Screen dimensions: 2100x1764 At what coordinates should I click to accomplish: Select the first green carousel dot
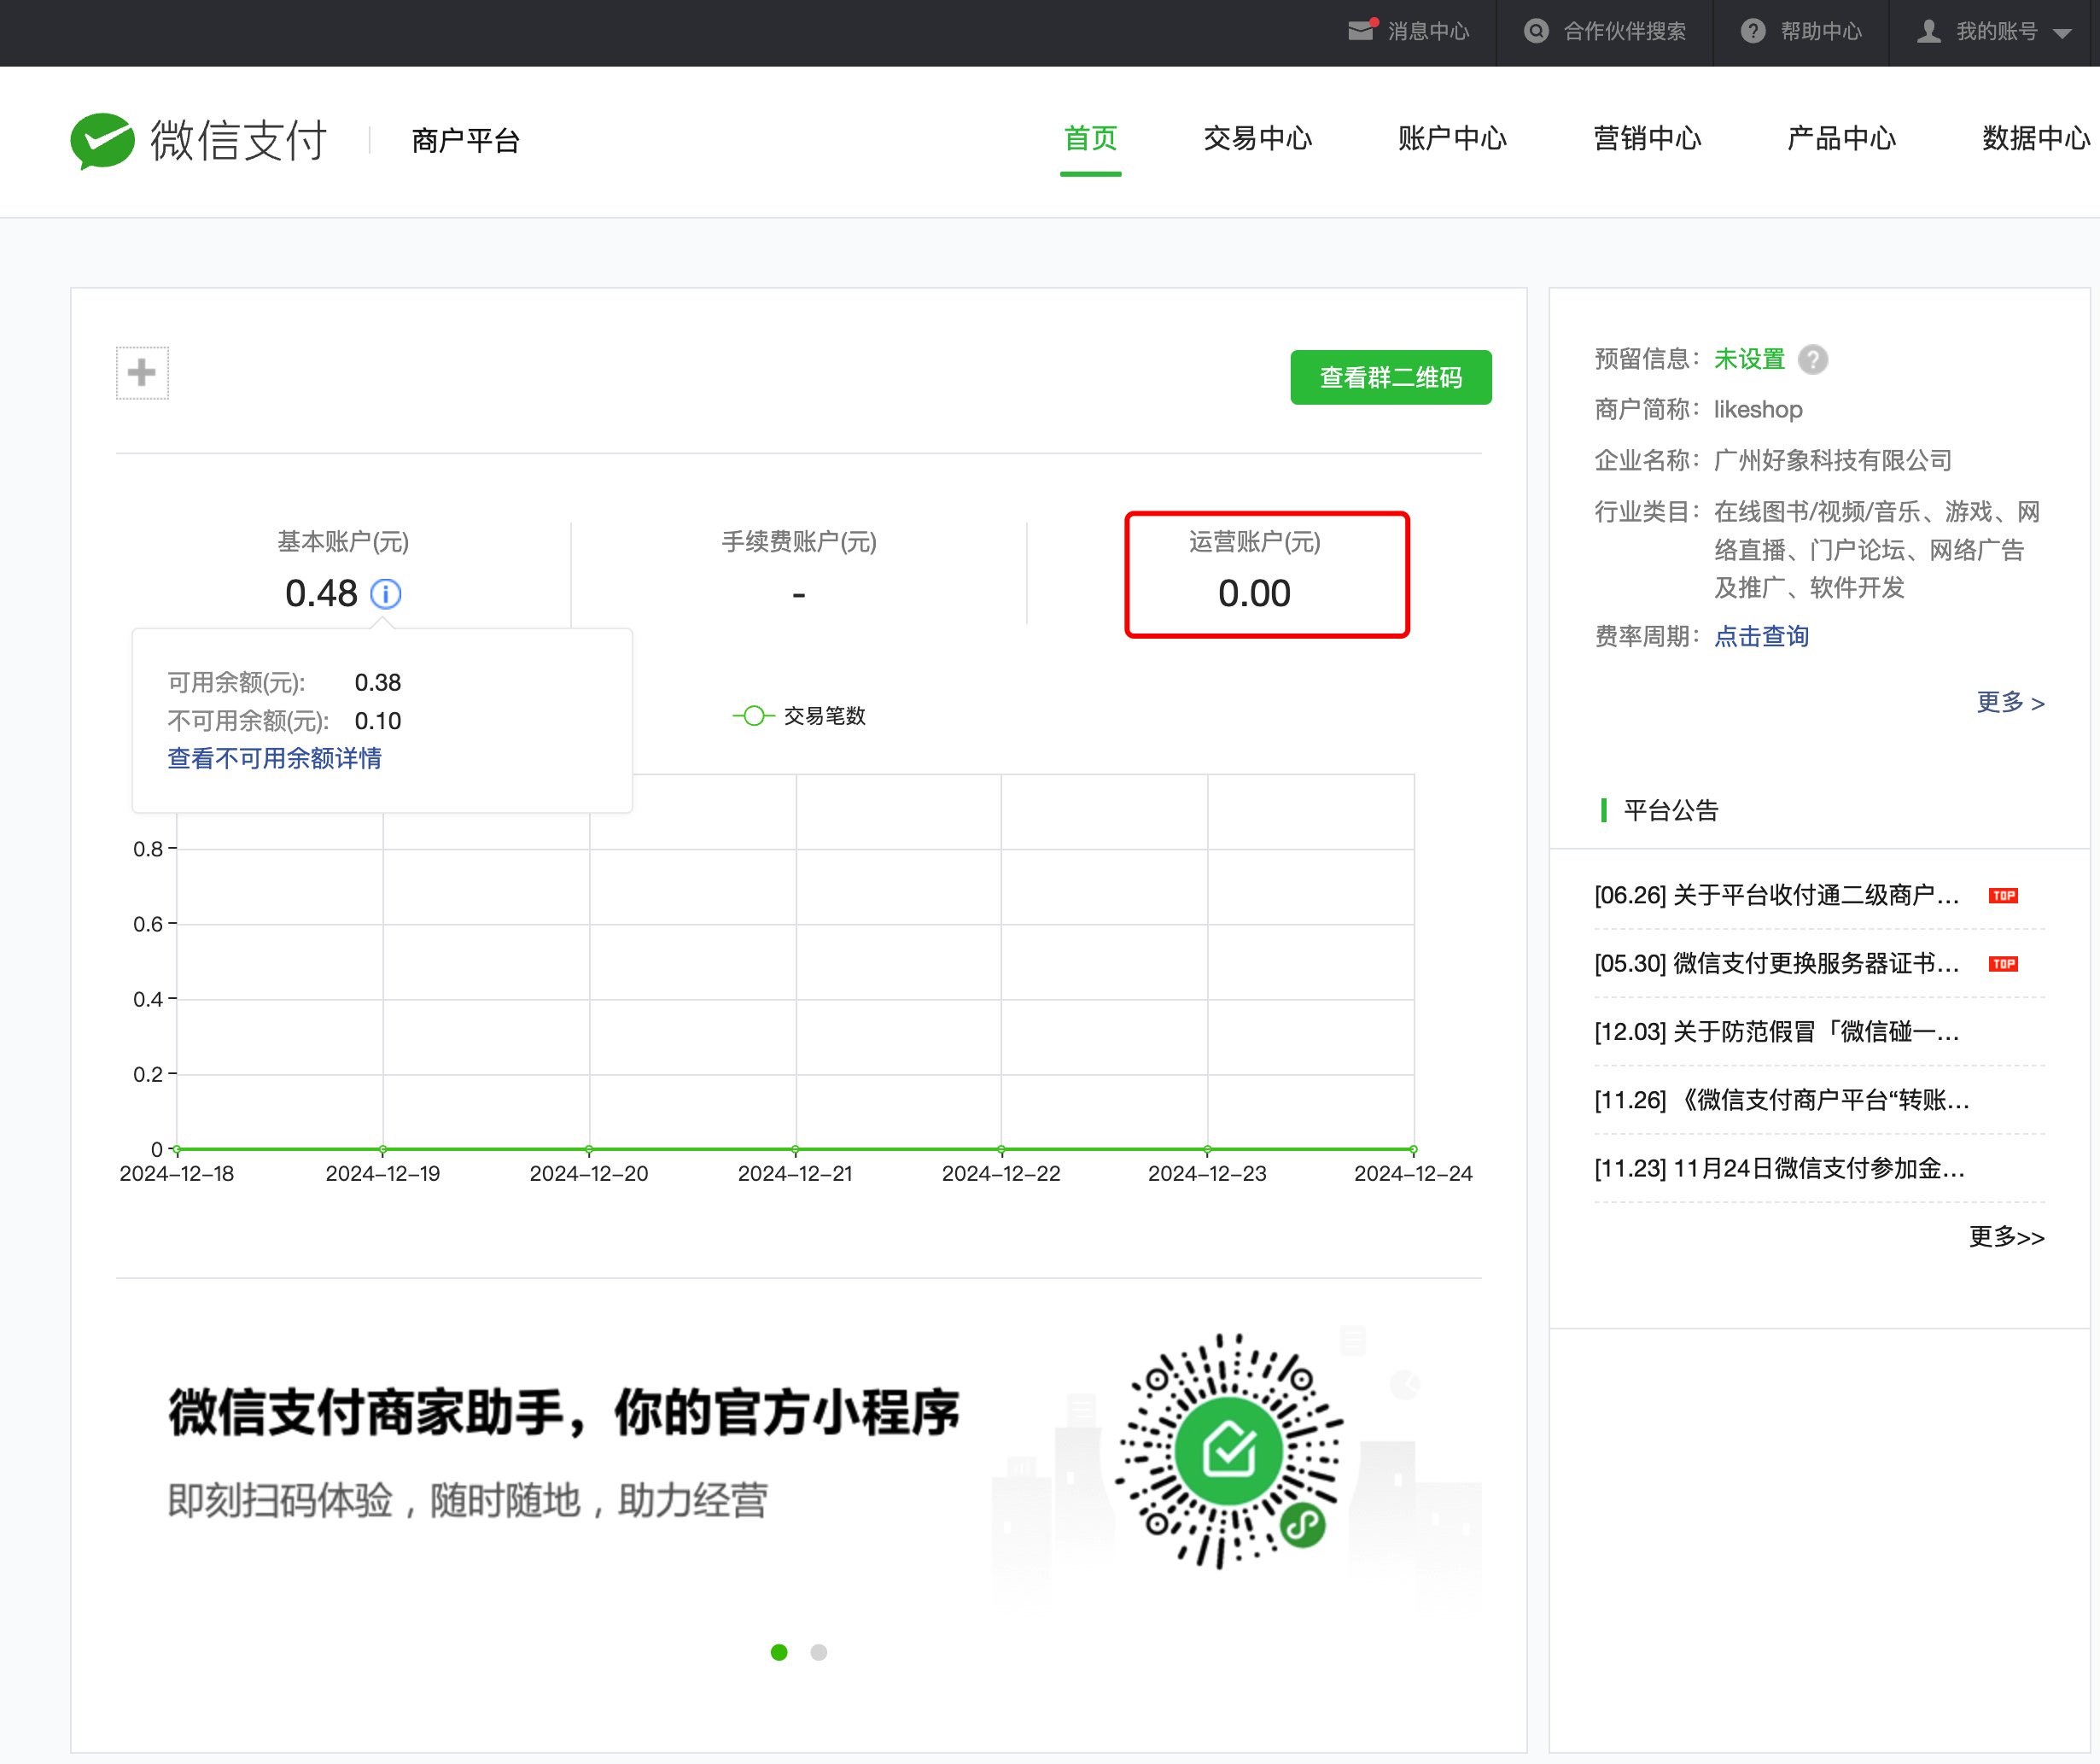coord(779,1652)
